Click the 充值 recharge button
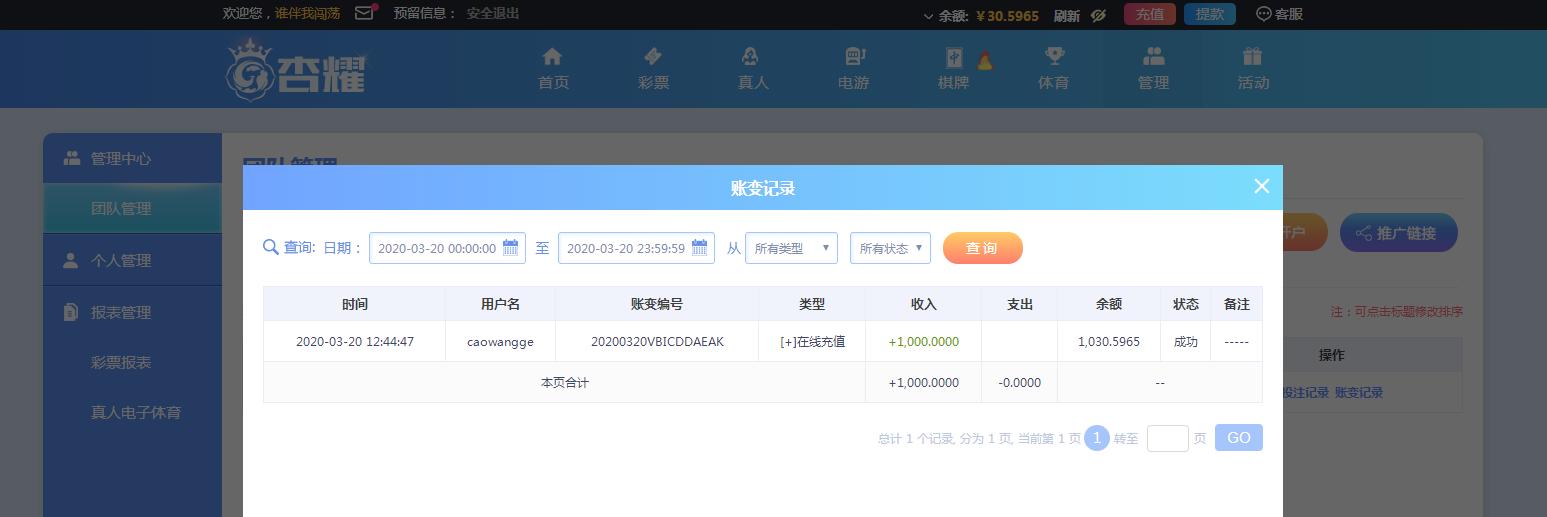The image size is (1547, 517). point(1149,14)
